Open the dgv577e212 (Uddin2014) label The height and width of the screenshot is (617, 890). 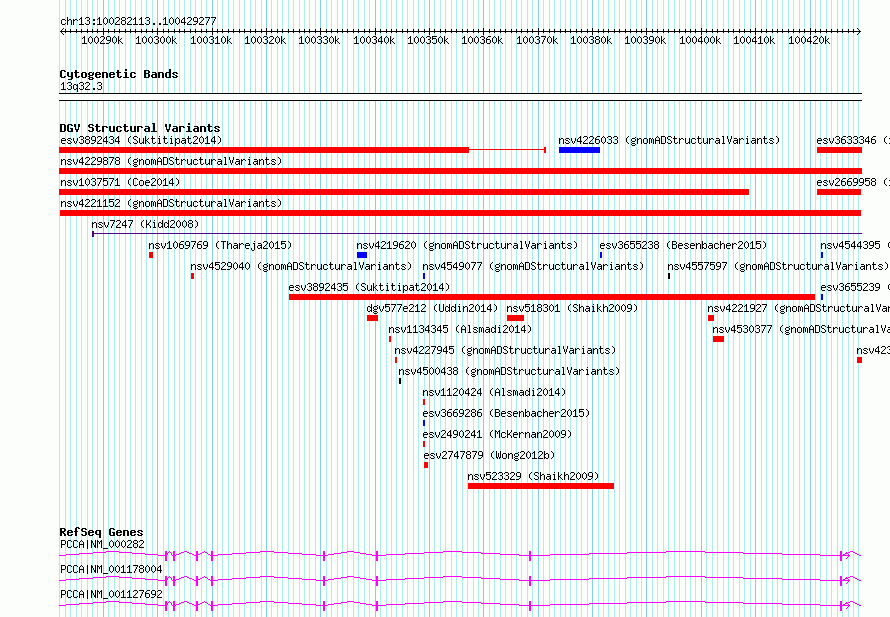[x=433, y=308]
